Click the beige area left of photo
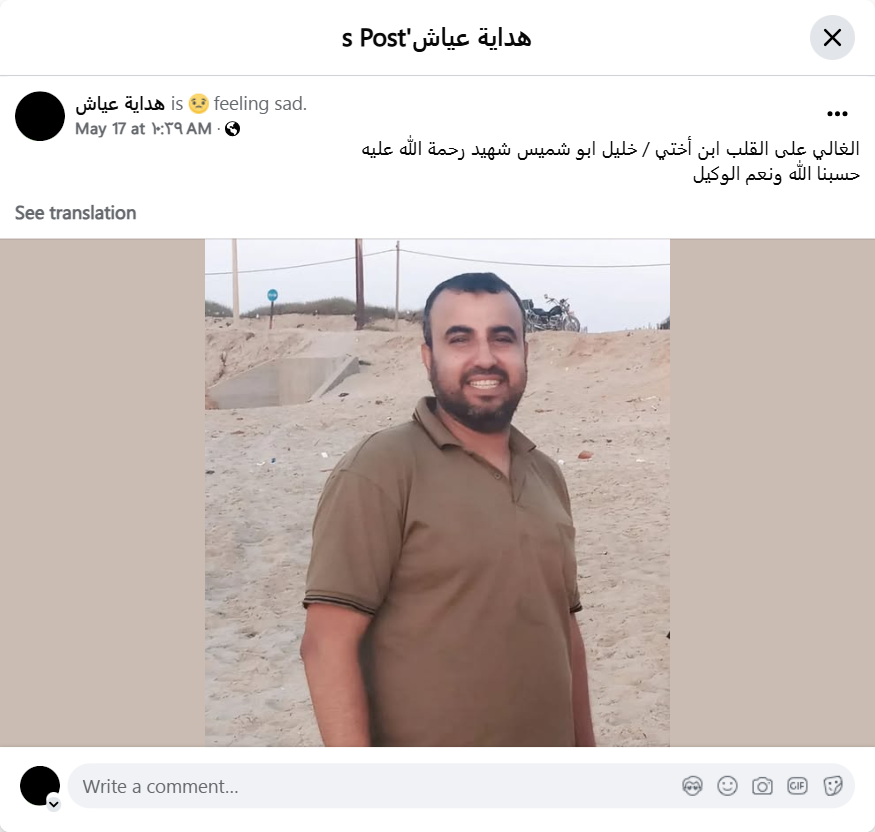The width and height of the screenshot is (875, 832). pyautogui.click(x=102, y=493)
